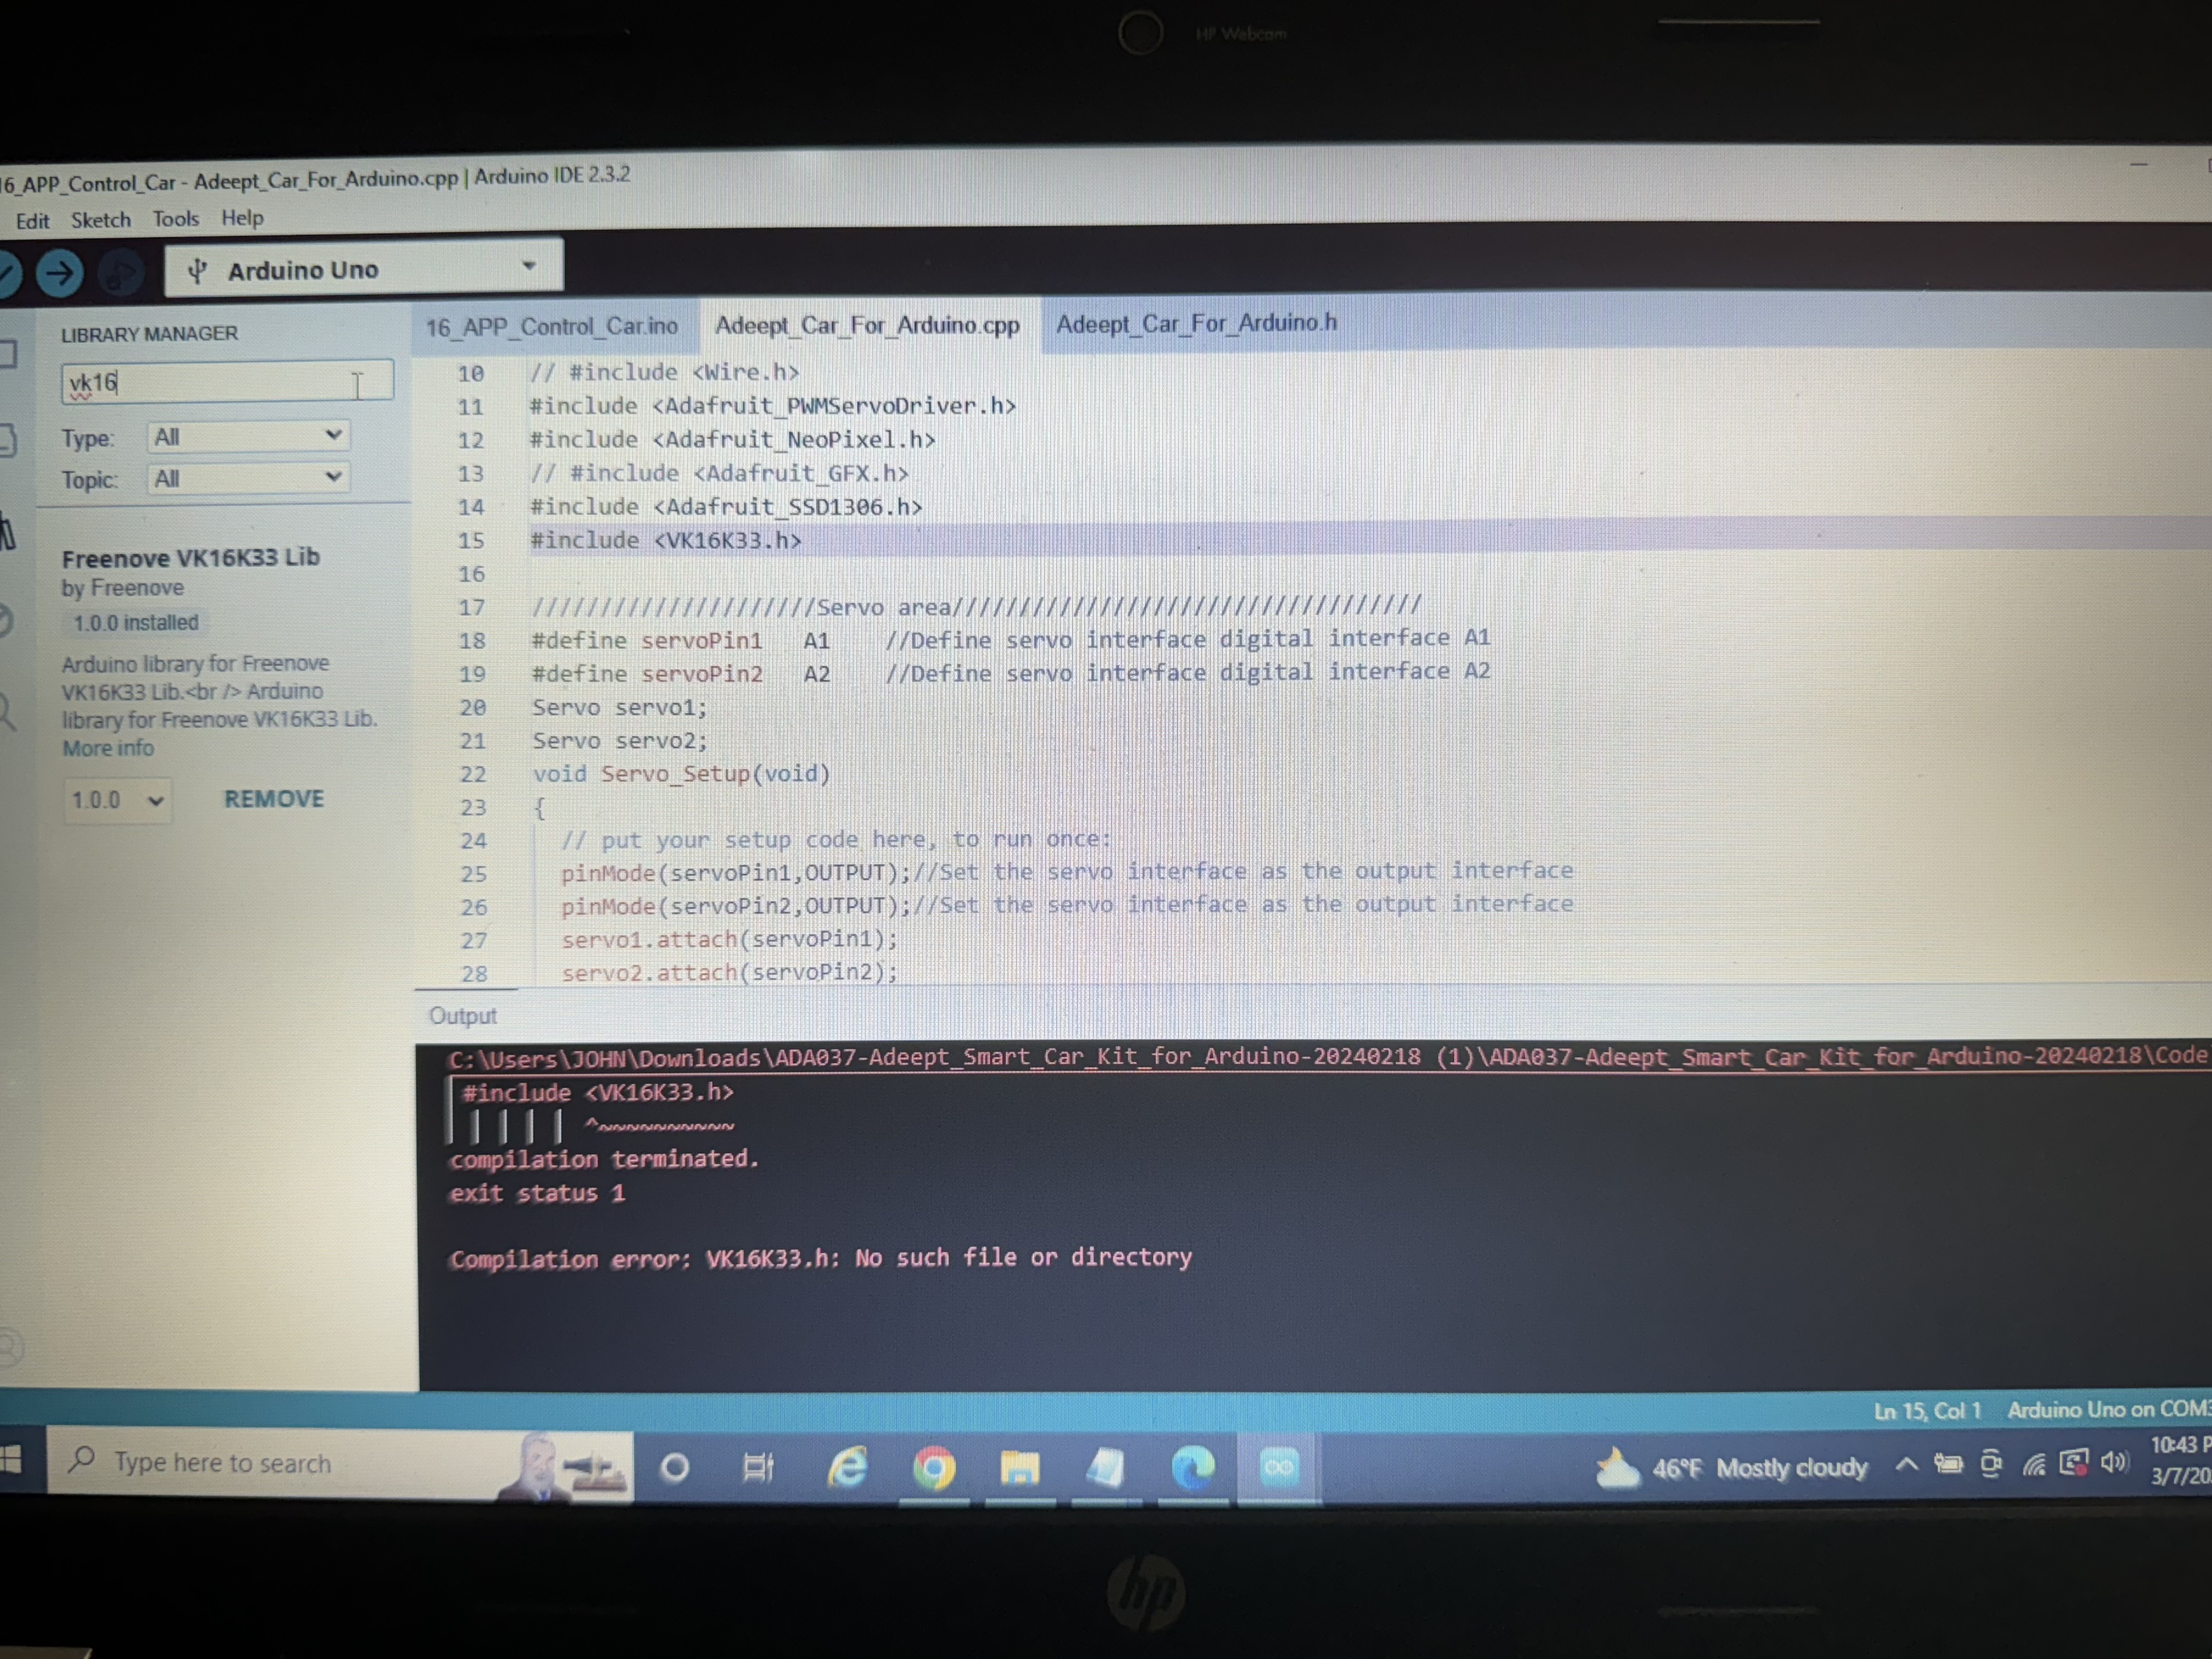Image resolution: width=2212 pixels, height=1659 pixels.
Task: Click the Freenove VK16K33 Lib title
Action: (x=190, y=558)
